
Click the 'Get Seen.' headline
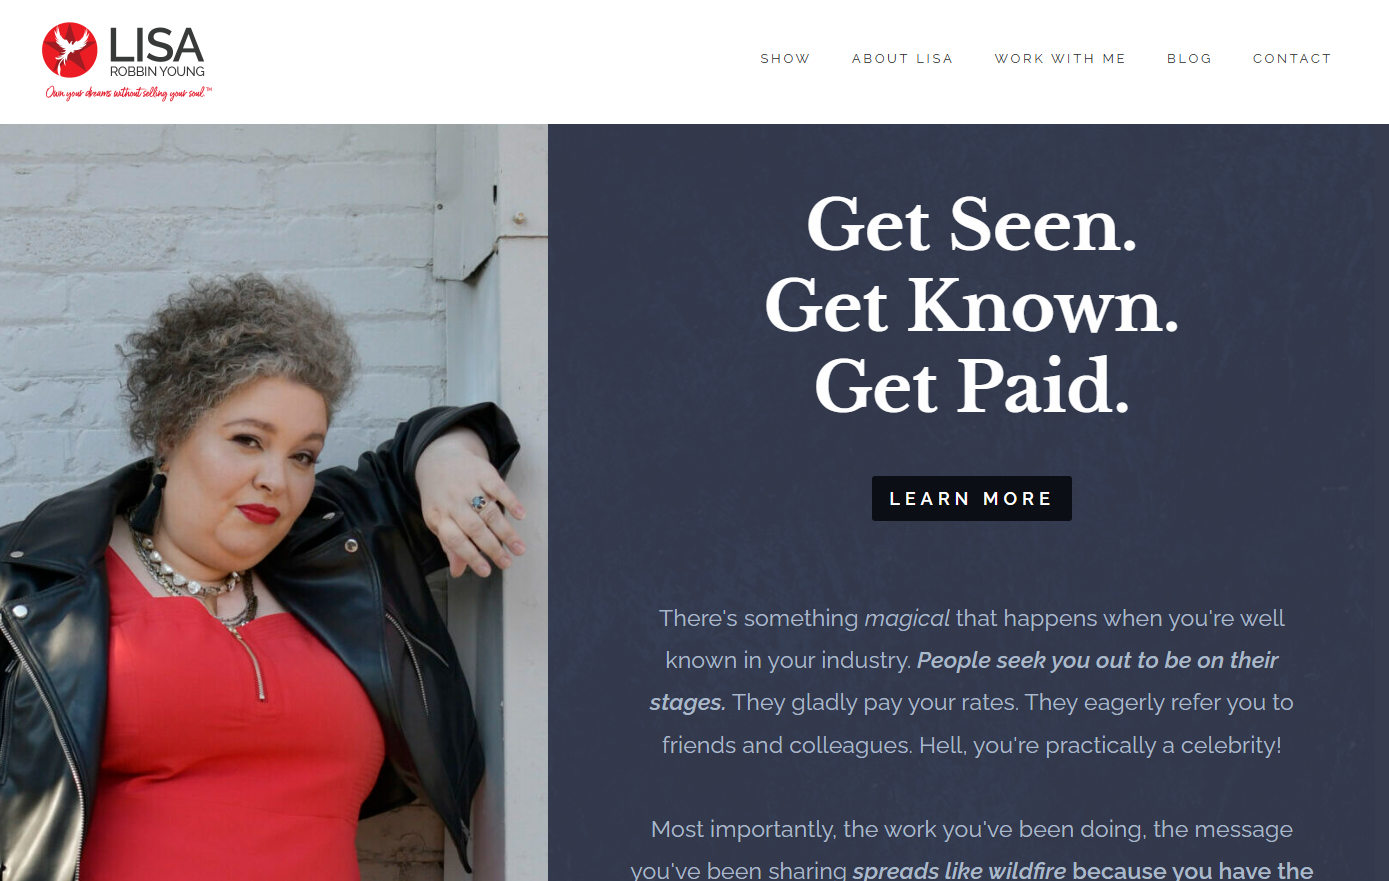click(972, 225)
